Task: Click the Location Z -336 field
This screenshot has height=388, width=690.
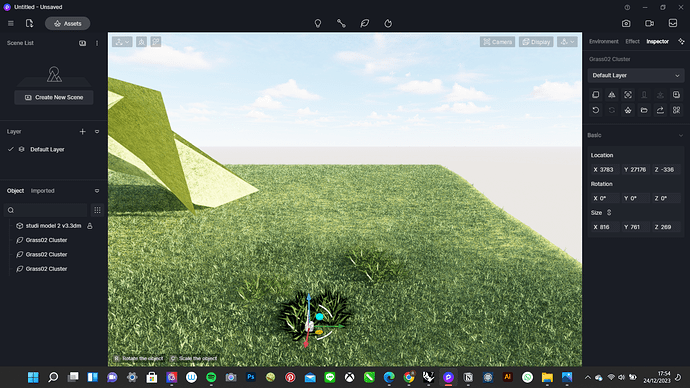Action: (666, 169)
